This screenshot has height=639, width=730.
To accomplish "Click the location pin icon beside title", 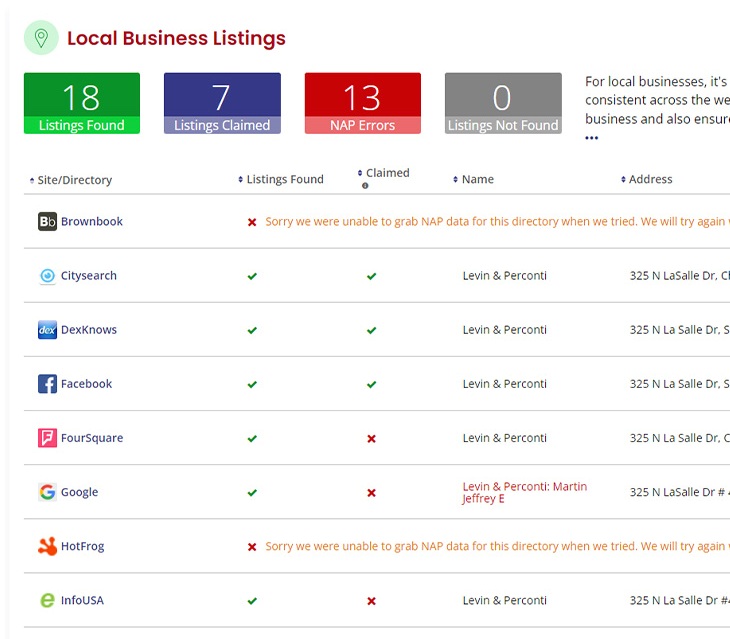I will pos(40,38).
